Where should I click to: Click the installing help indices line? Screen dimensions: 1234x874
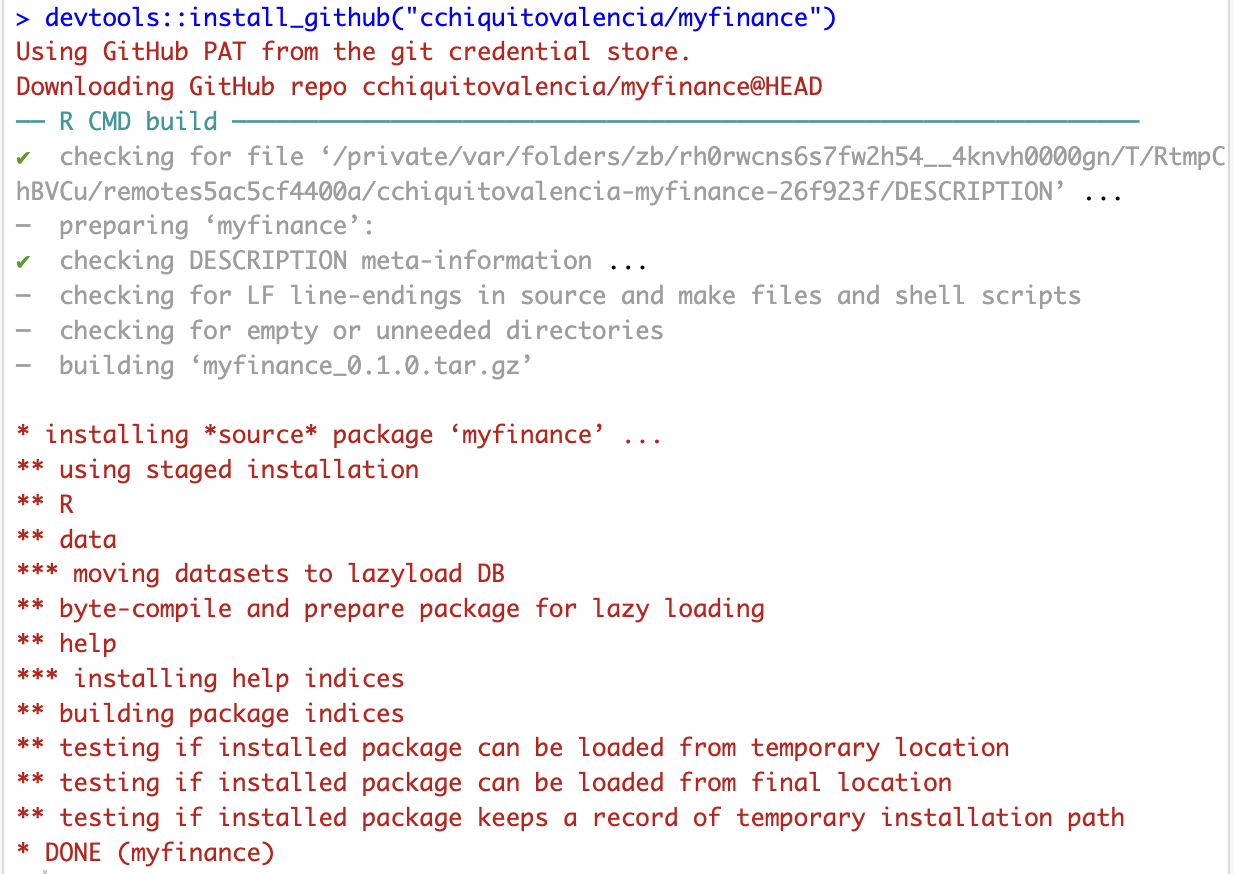click(x=210, y=678)
